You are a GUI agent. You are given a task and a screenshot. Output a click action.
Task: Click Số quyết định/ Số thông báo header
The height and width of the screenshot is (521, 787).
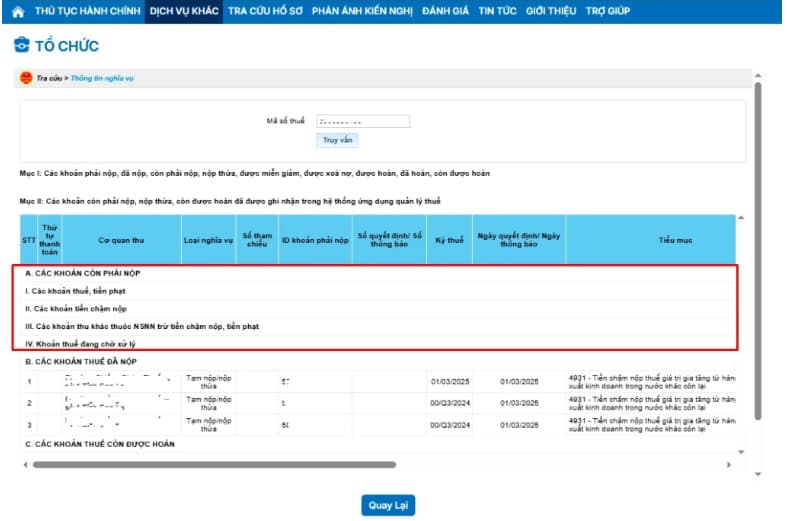tap(389, 240)
